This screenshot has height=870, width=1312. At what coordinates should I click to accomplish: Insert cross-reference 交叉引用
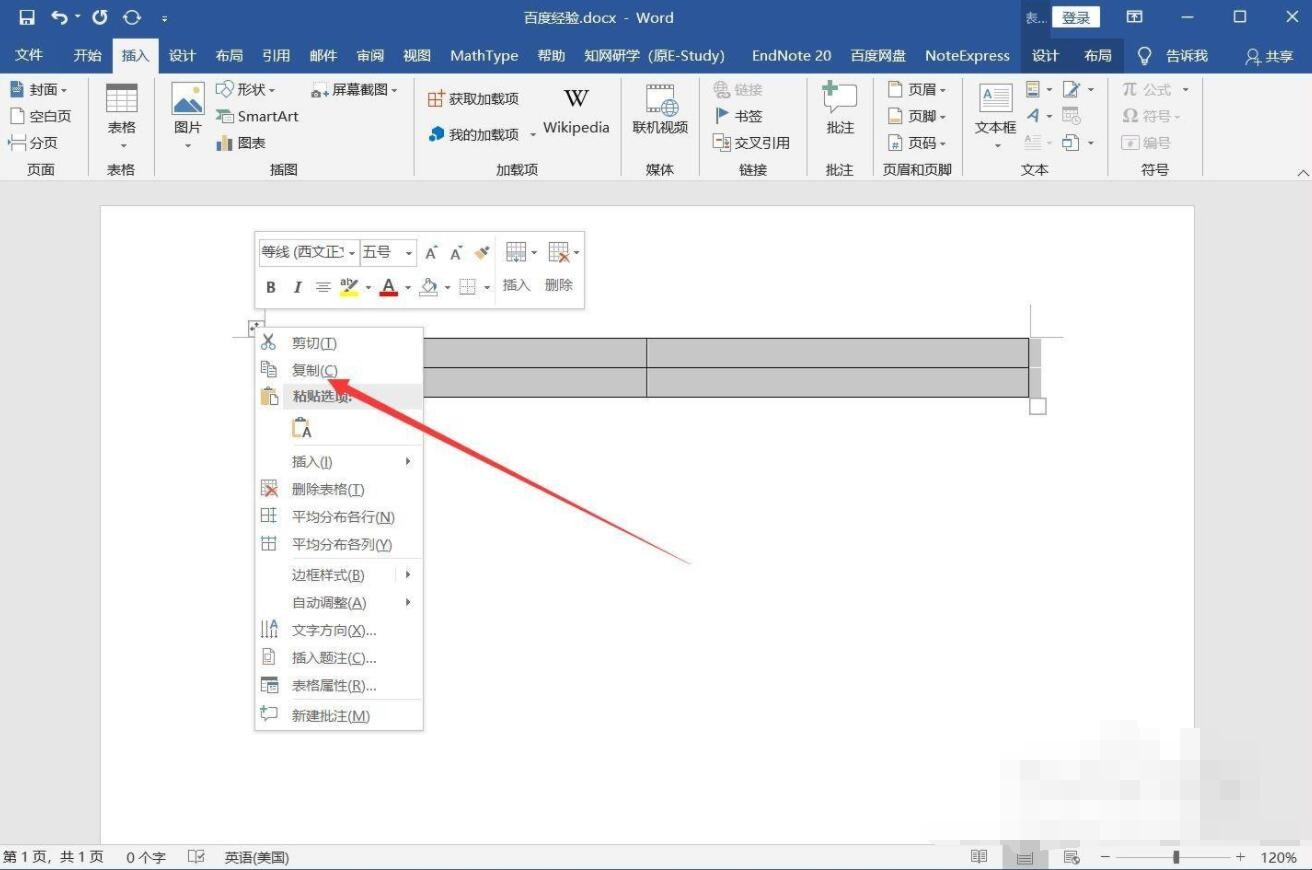[751, 143]
